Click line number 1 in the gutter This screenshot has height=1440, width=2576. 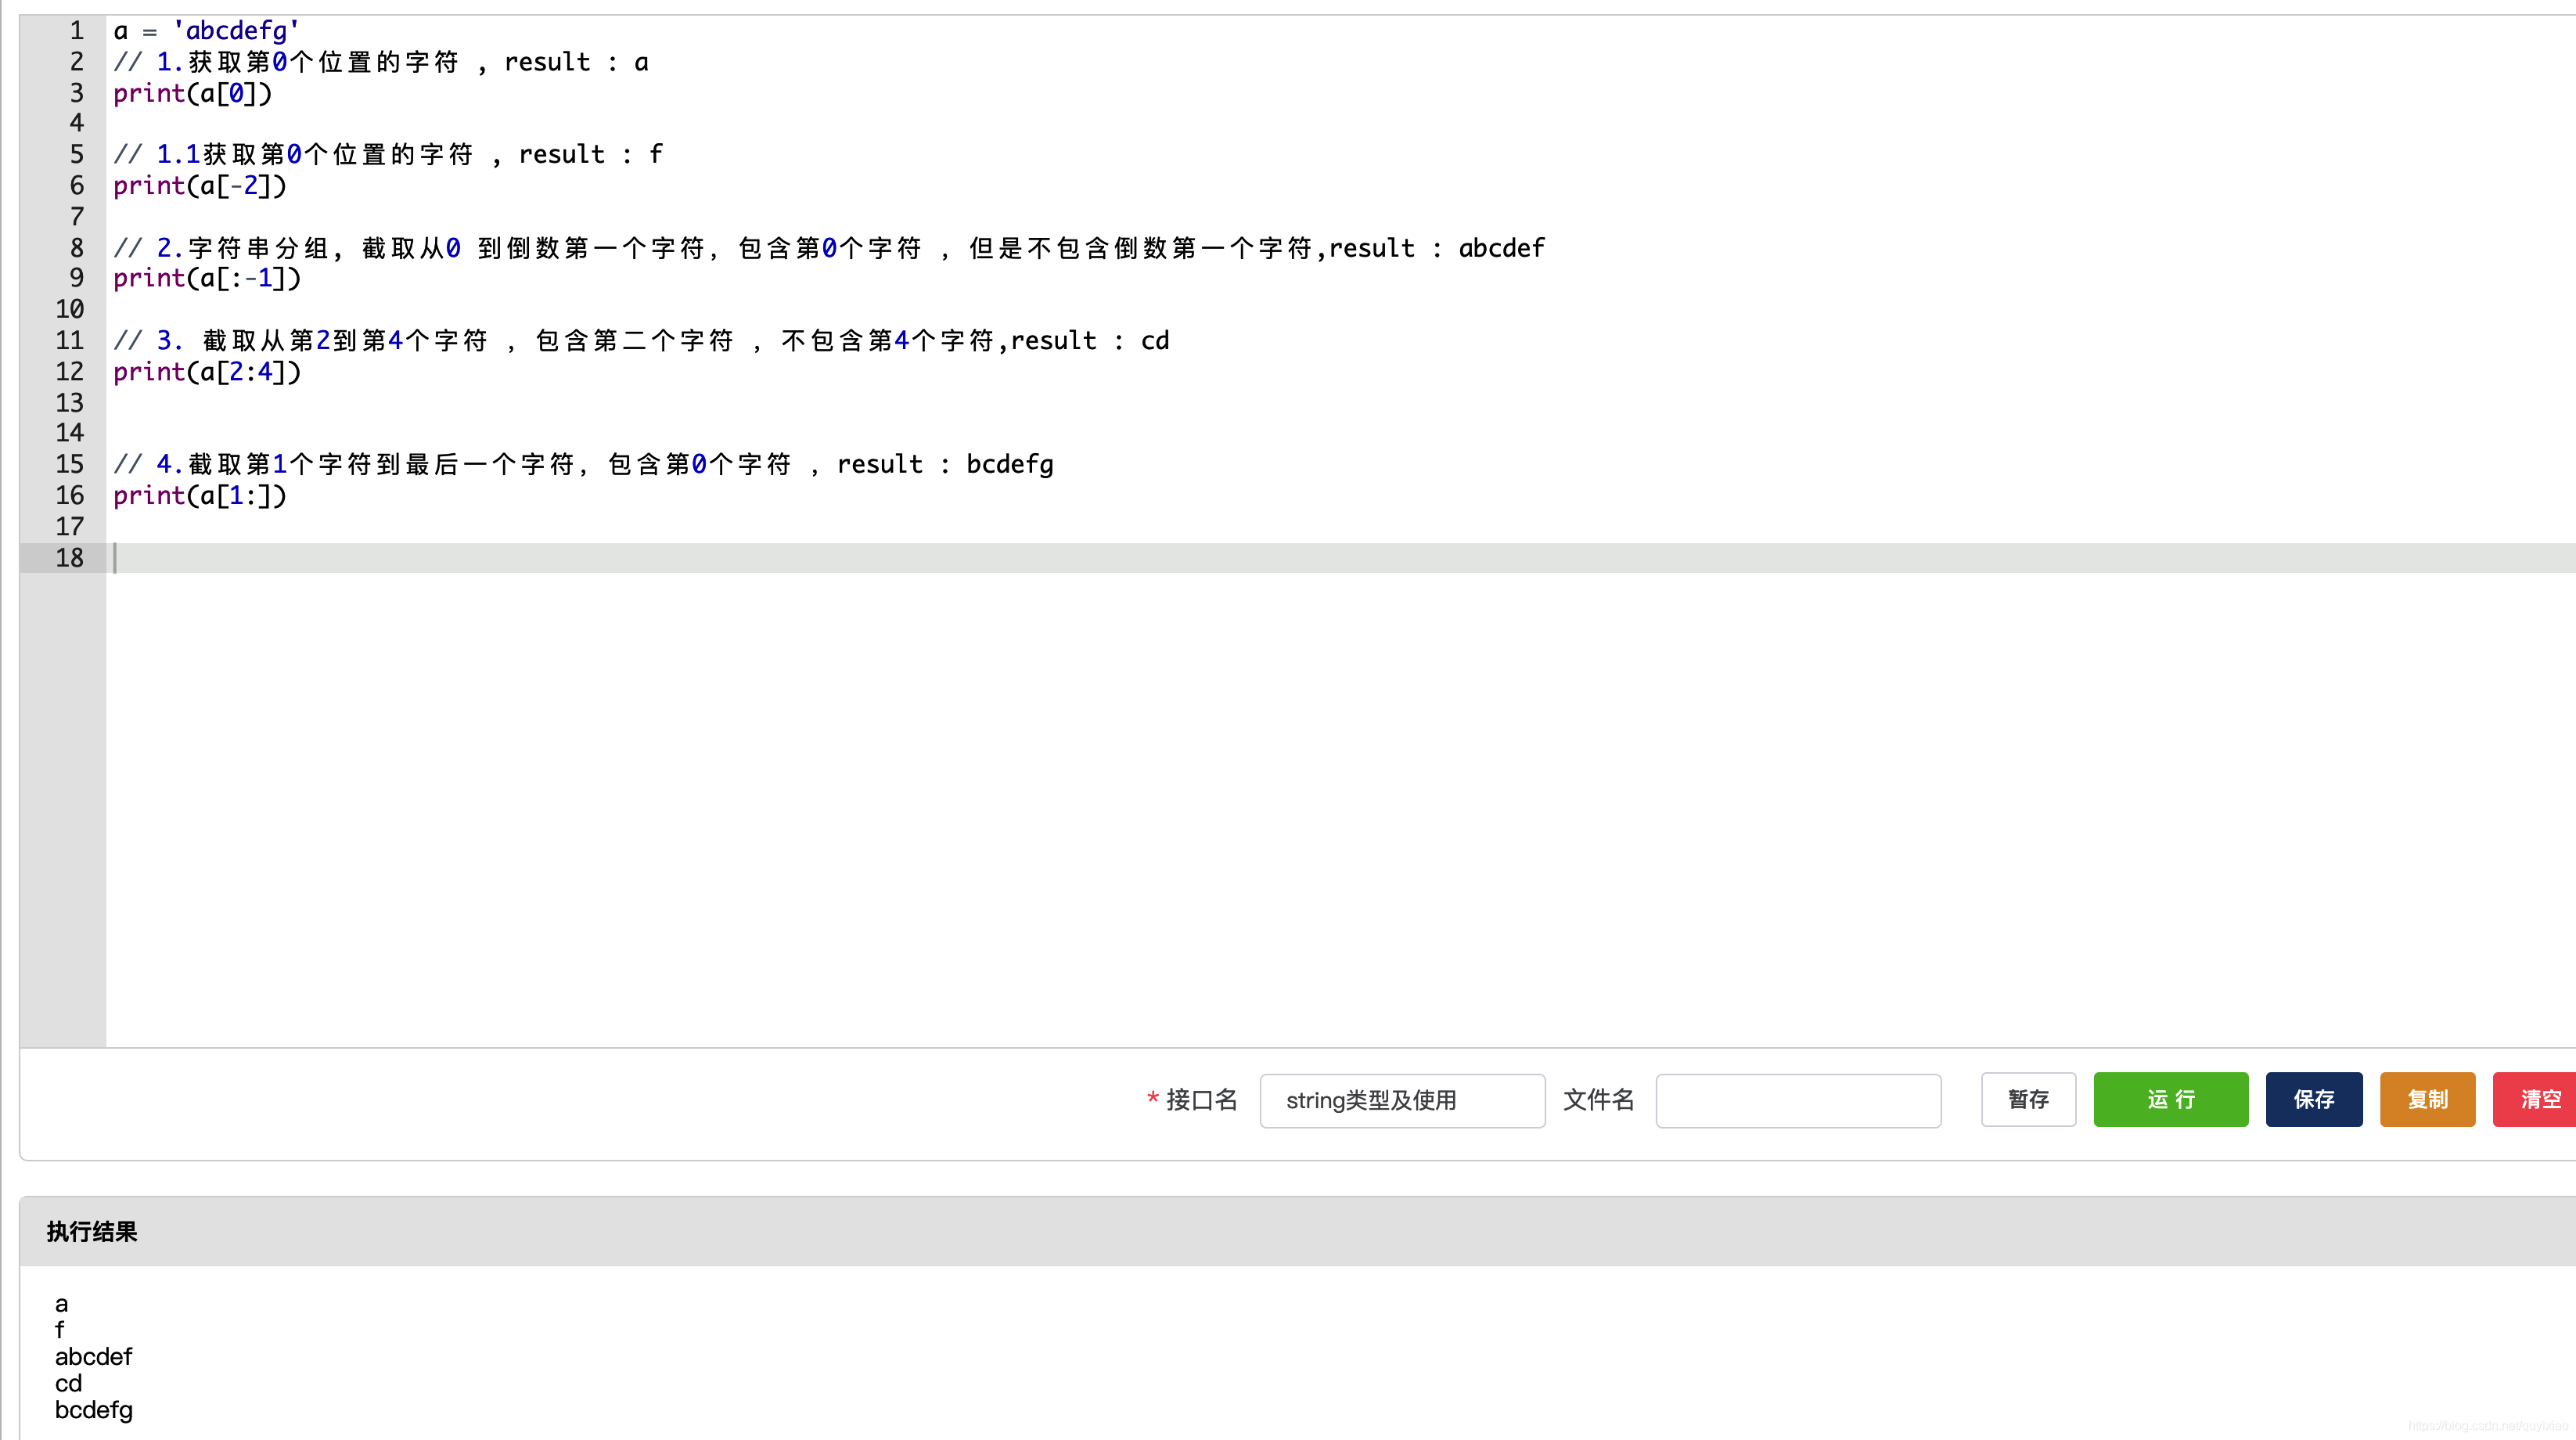point(76,31)
